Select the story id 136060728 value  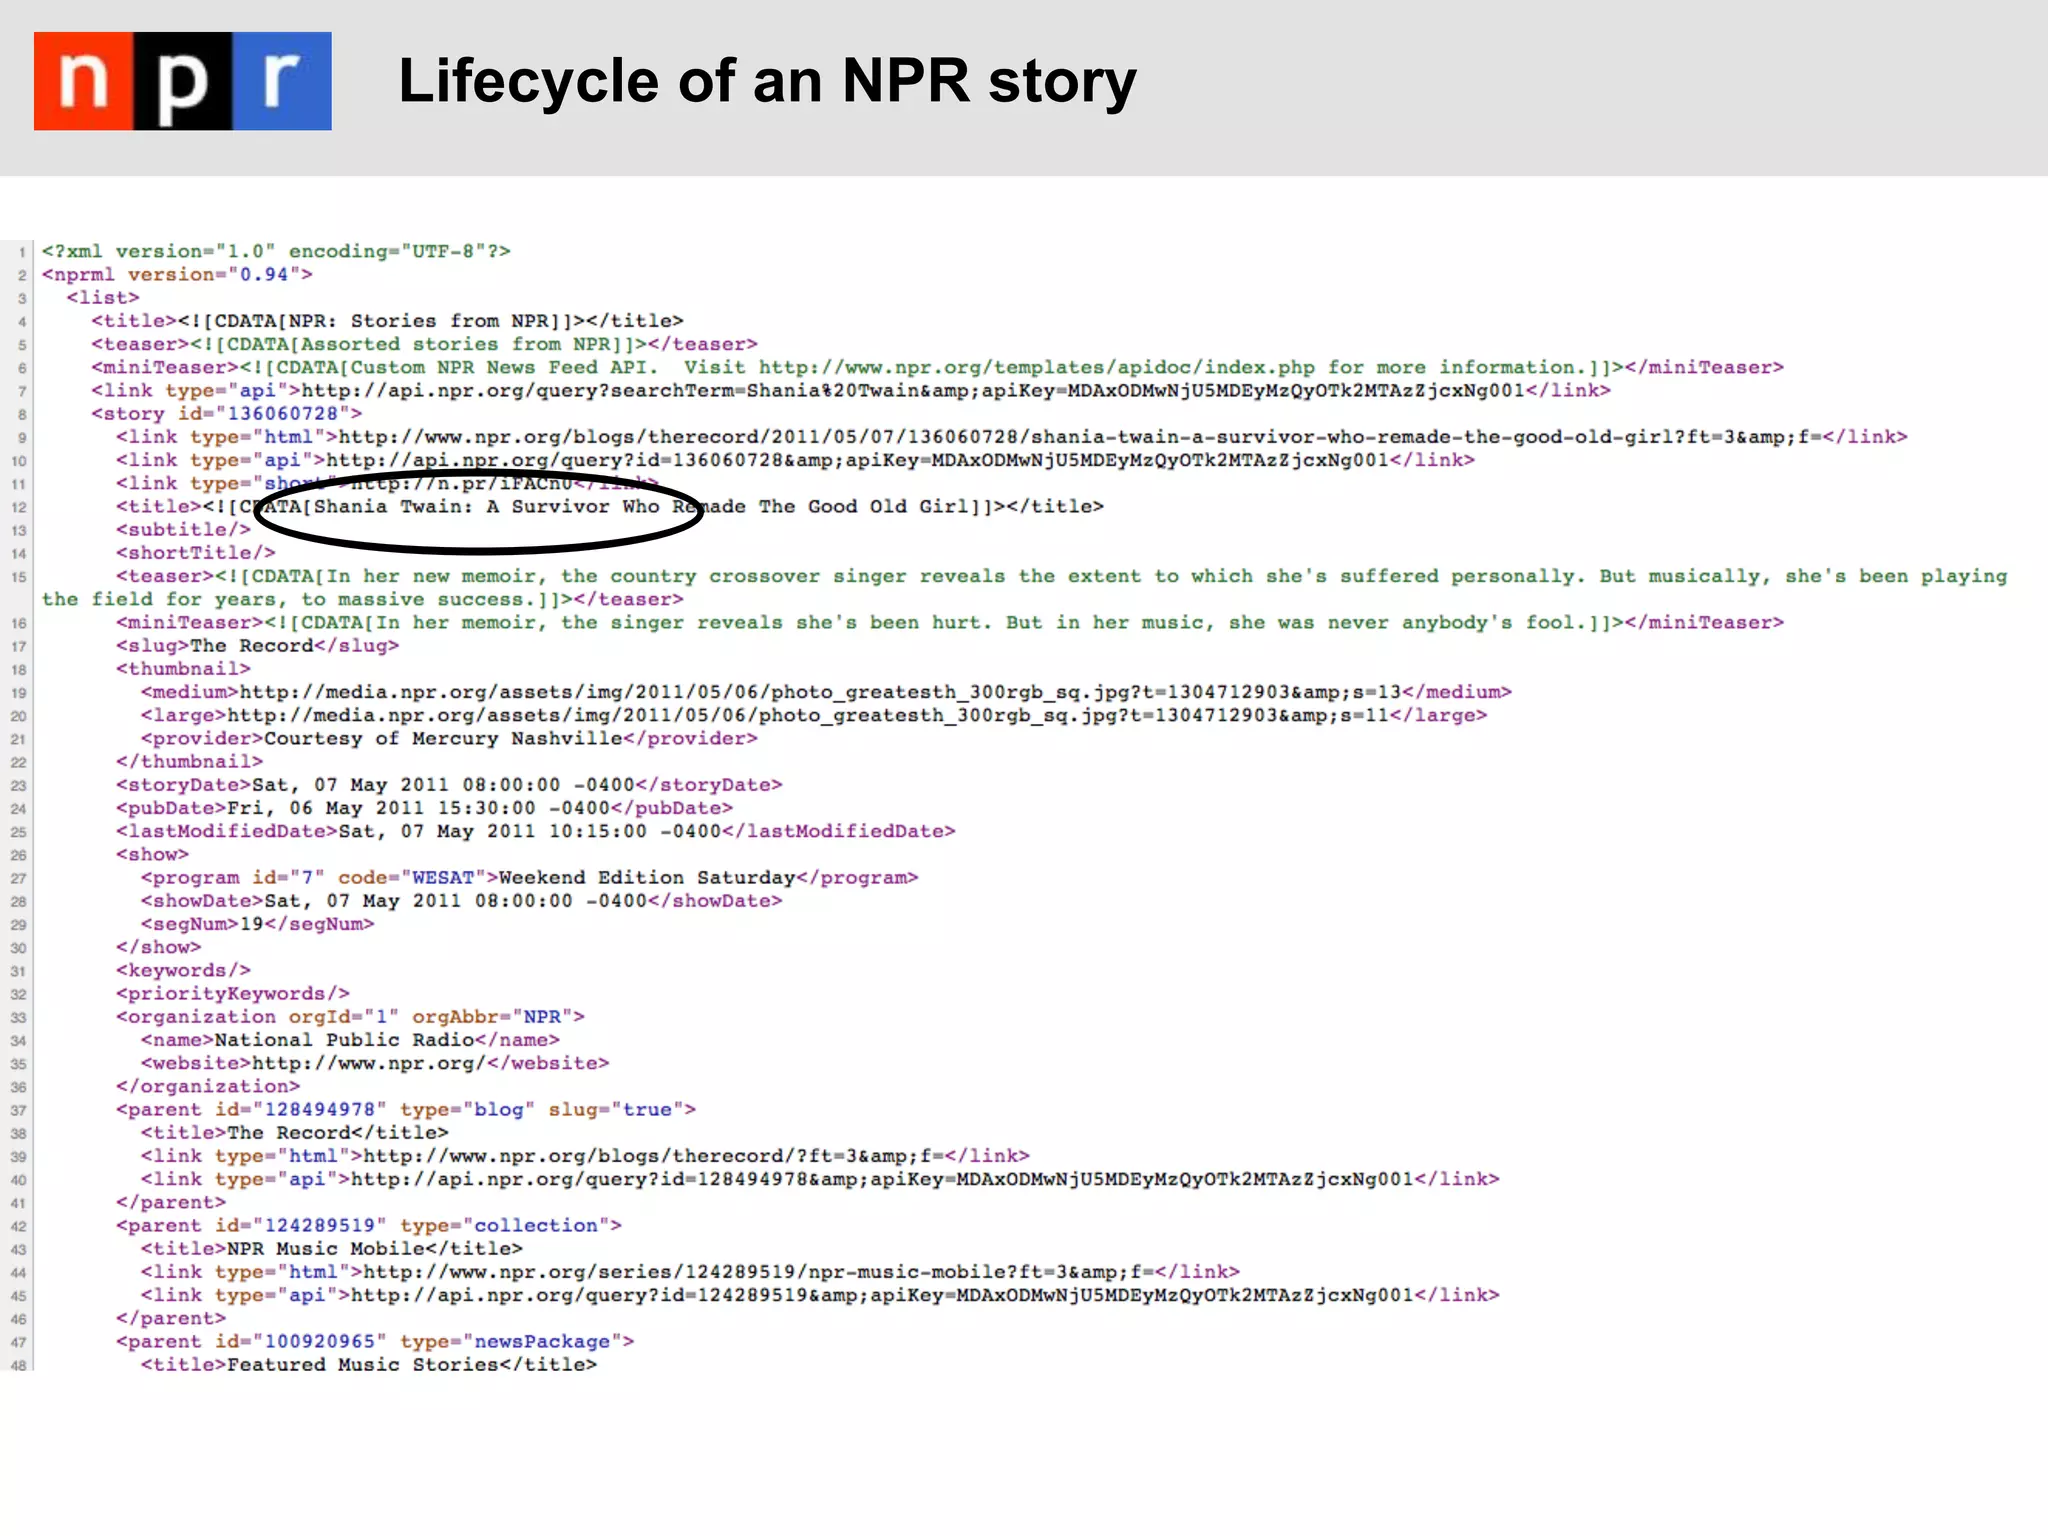[x=283, y=414]
